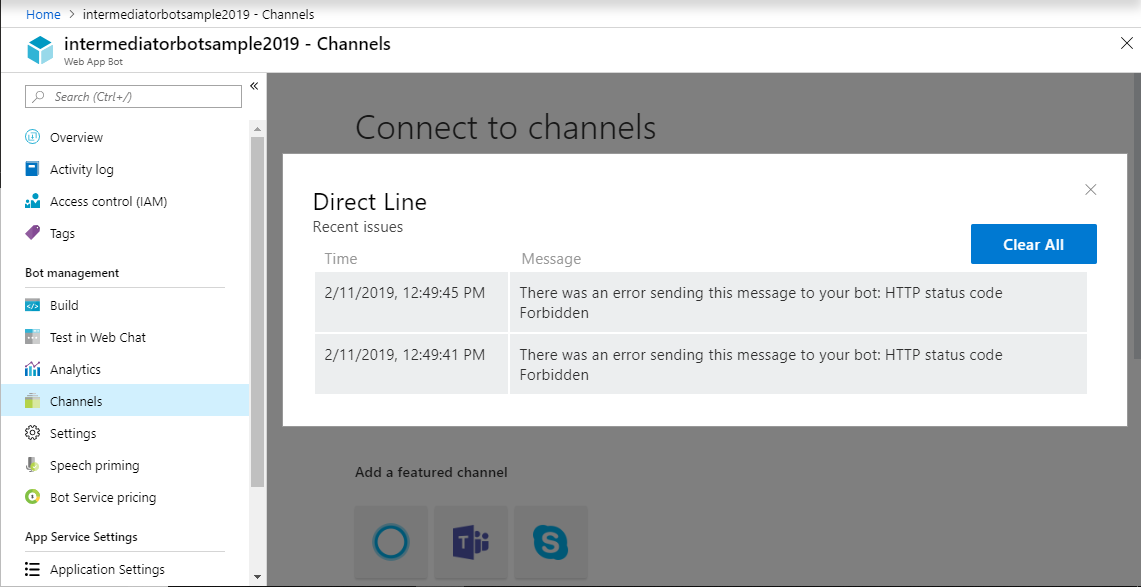Open the Speech priming section
Viewport: 1141px width, 587px height.
pos(99,465)
